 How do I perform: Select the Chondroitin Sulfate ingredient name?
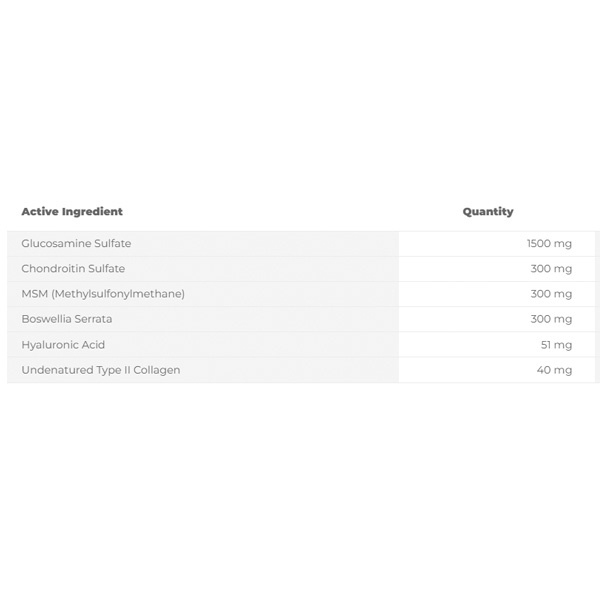click(x=73, y=269)
